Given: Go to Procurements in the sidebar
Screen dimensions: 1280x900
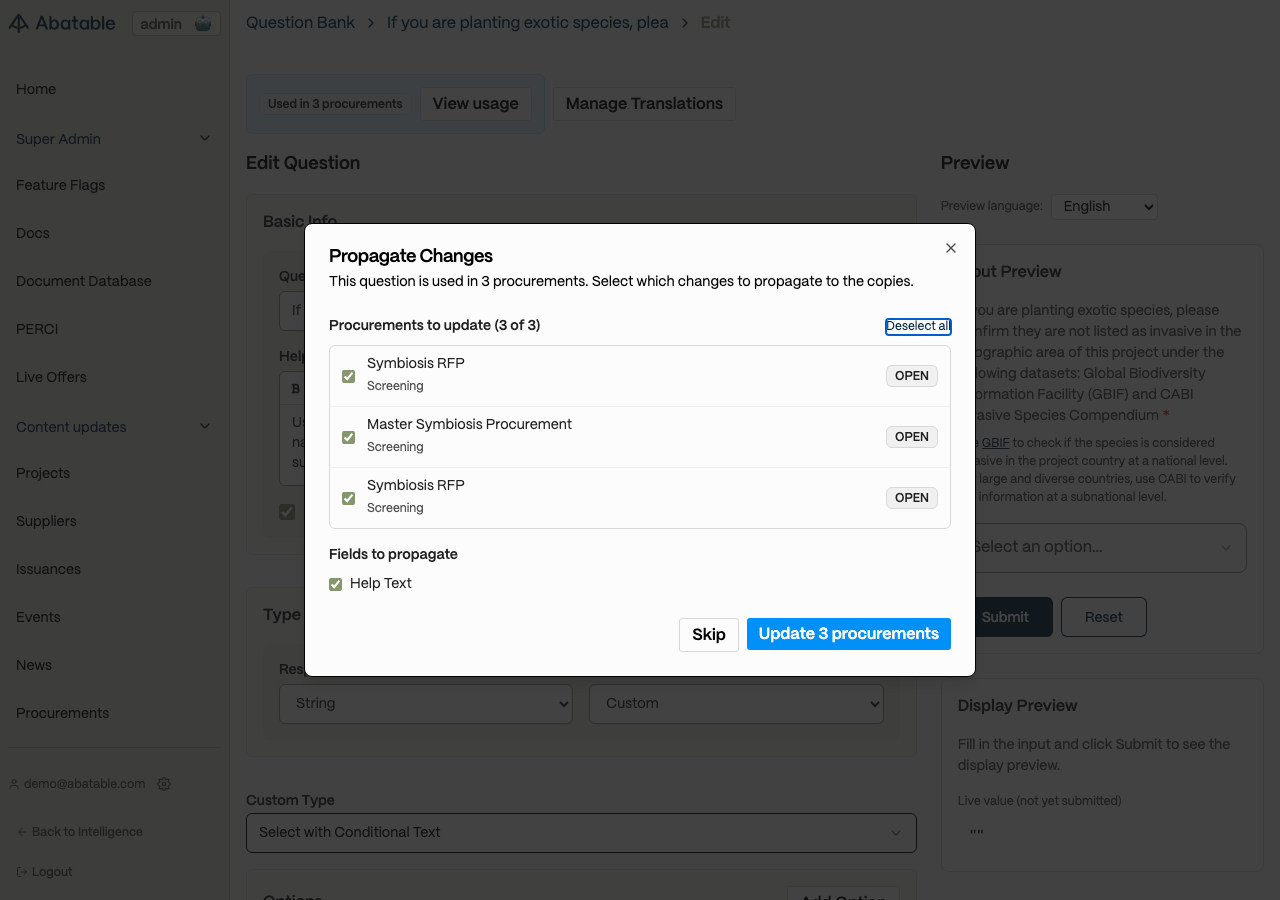Looking at the screenshot, I should [x=62, y=713].
